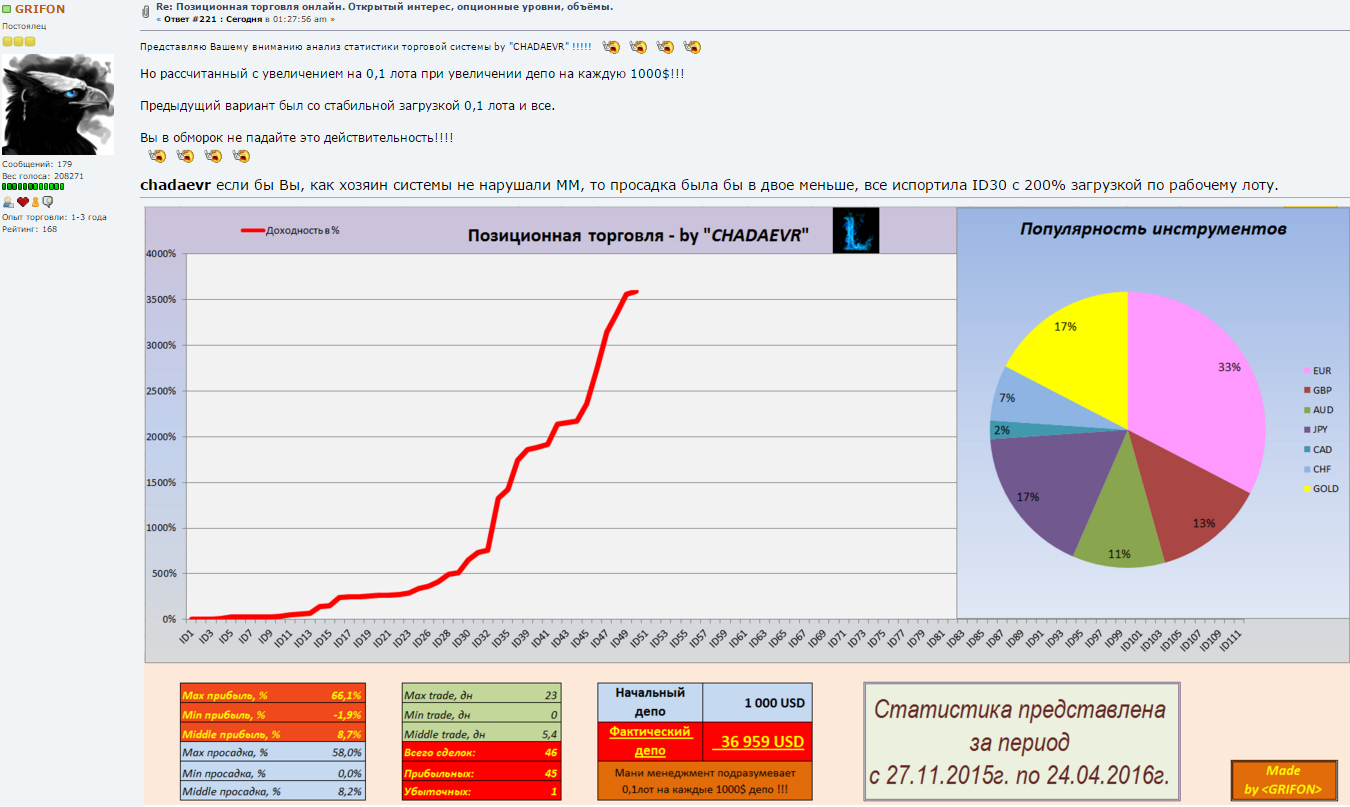1350x807 pixels.
Task: Click the three gold rank stars under 'Постоялец'
Action: click(x=19, y=42)
